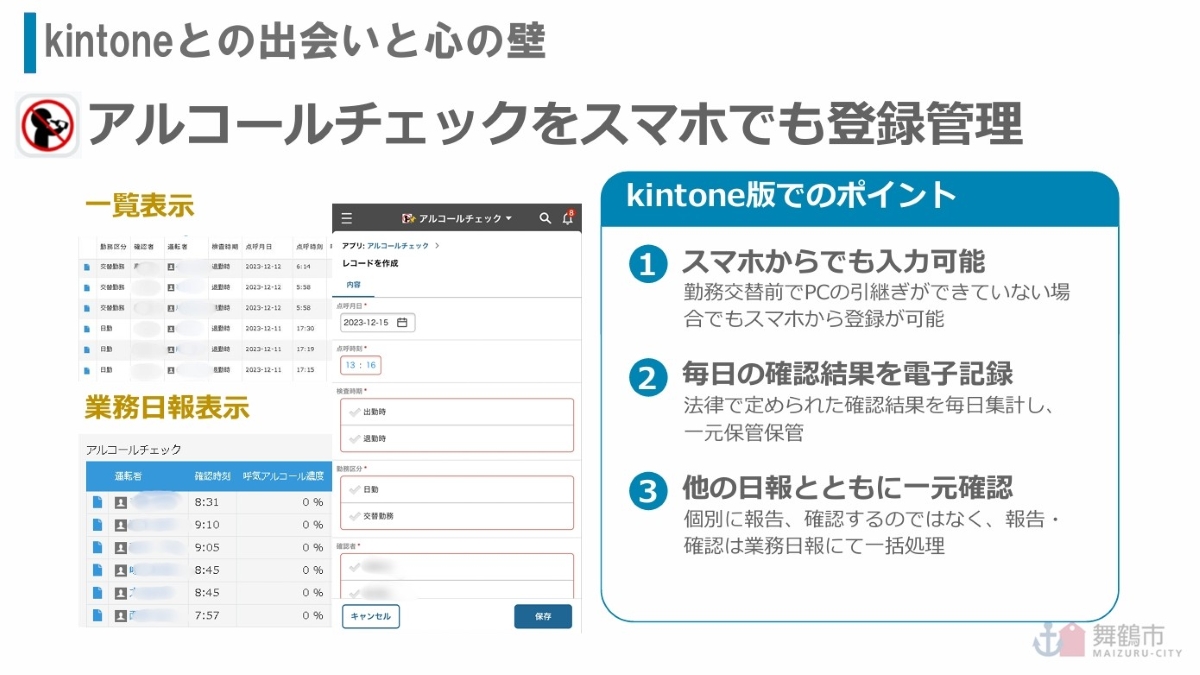
Task: Click the 確認者 column header in list view
Action: 142,246
